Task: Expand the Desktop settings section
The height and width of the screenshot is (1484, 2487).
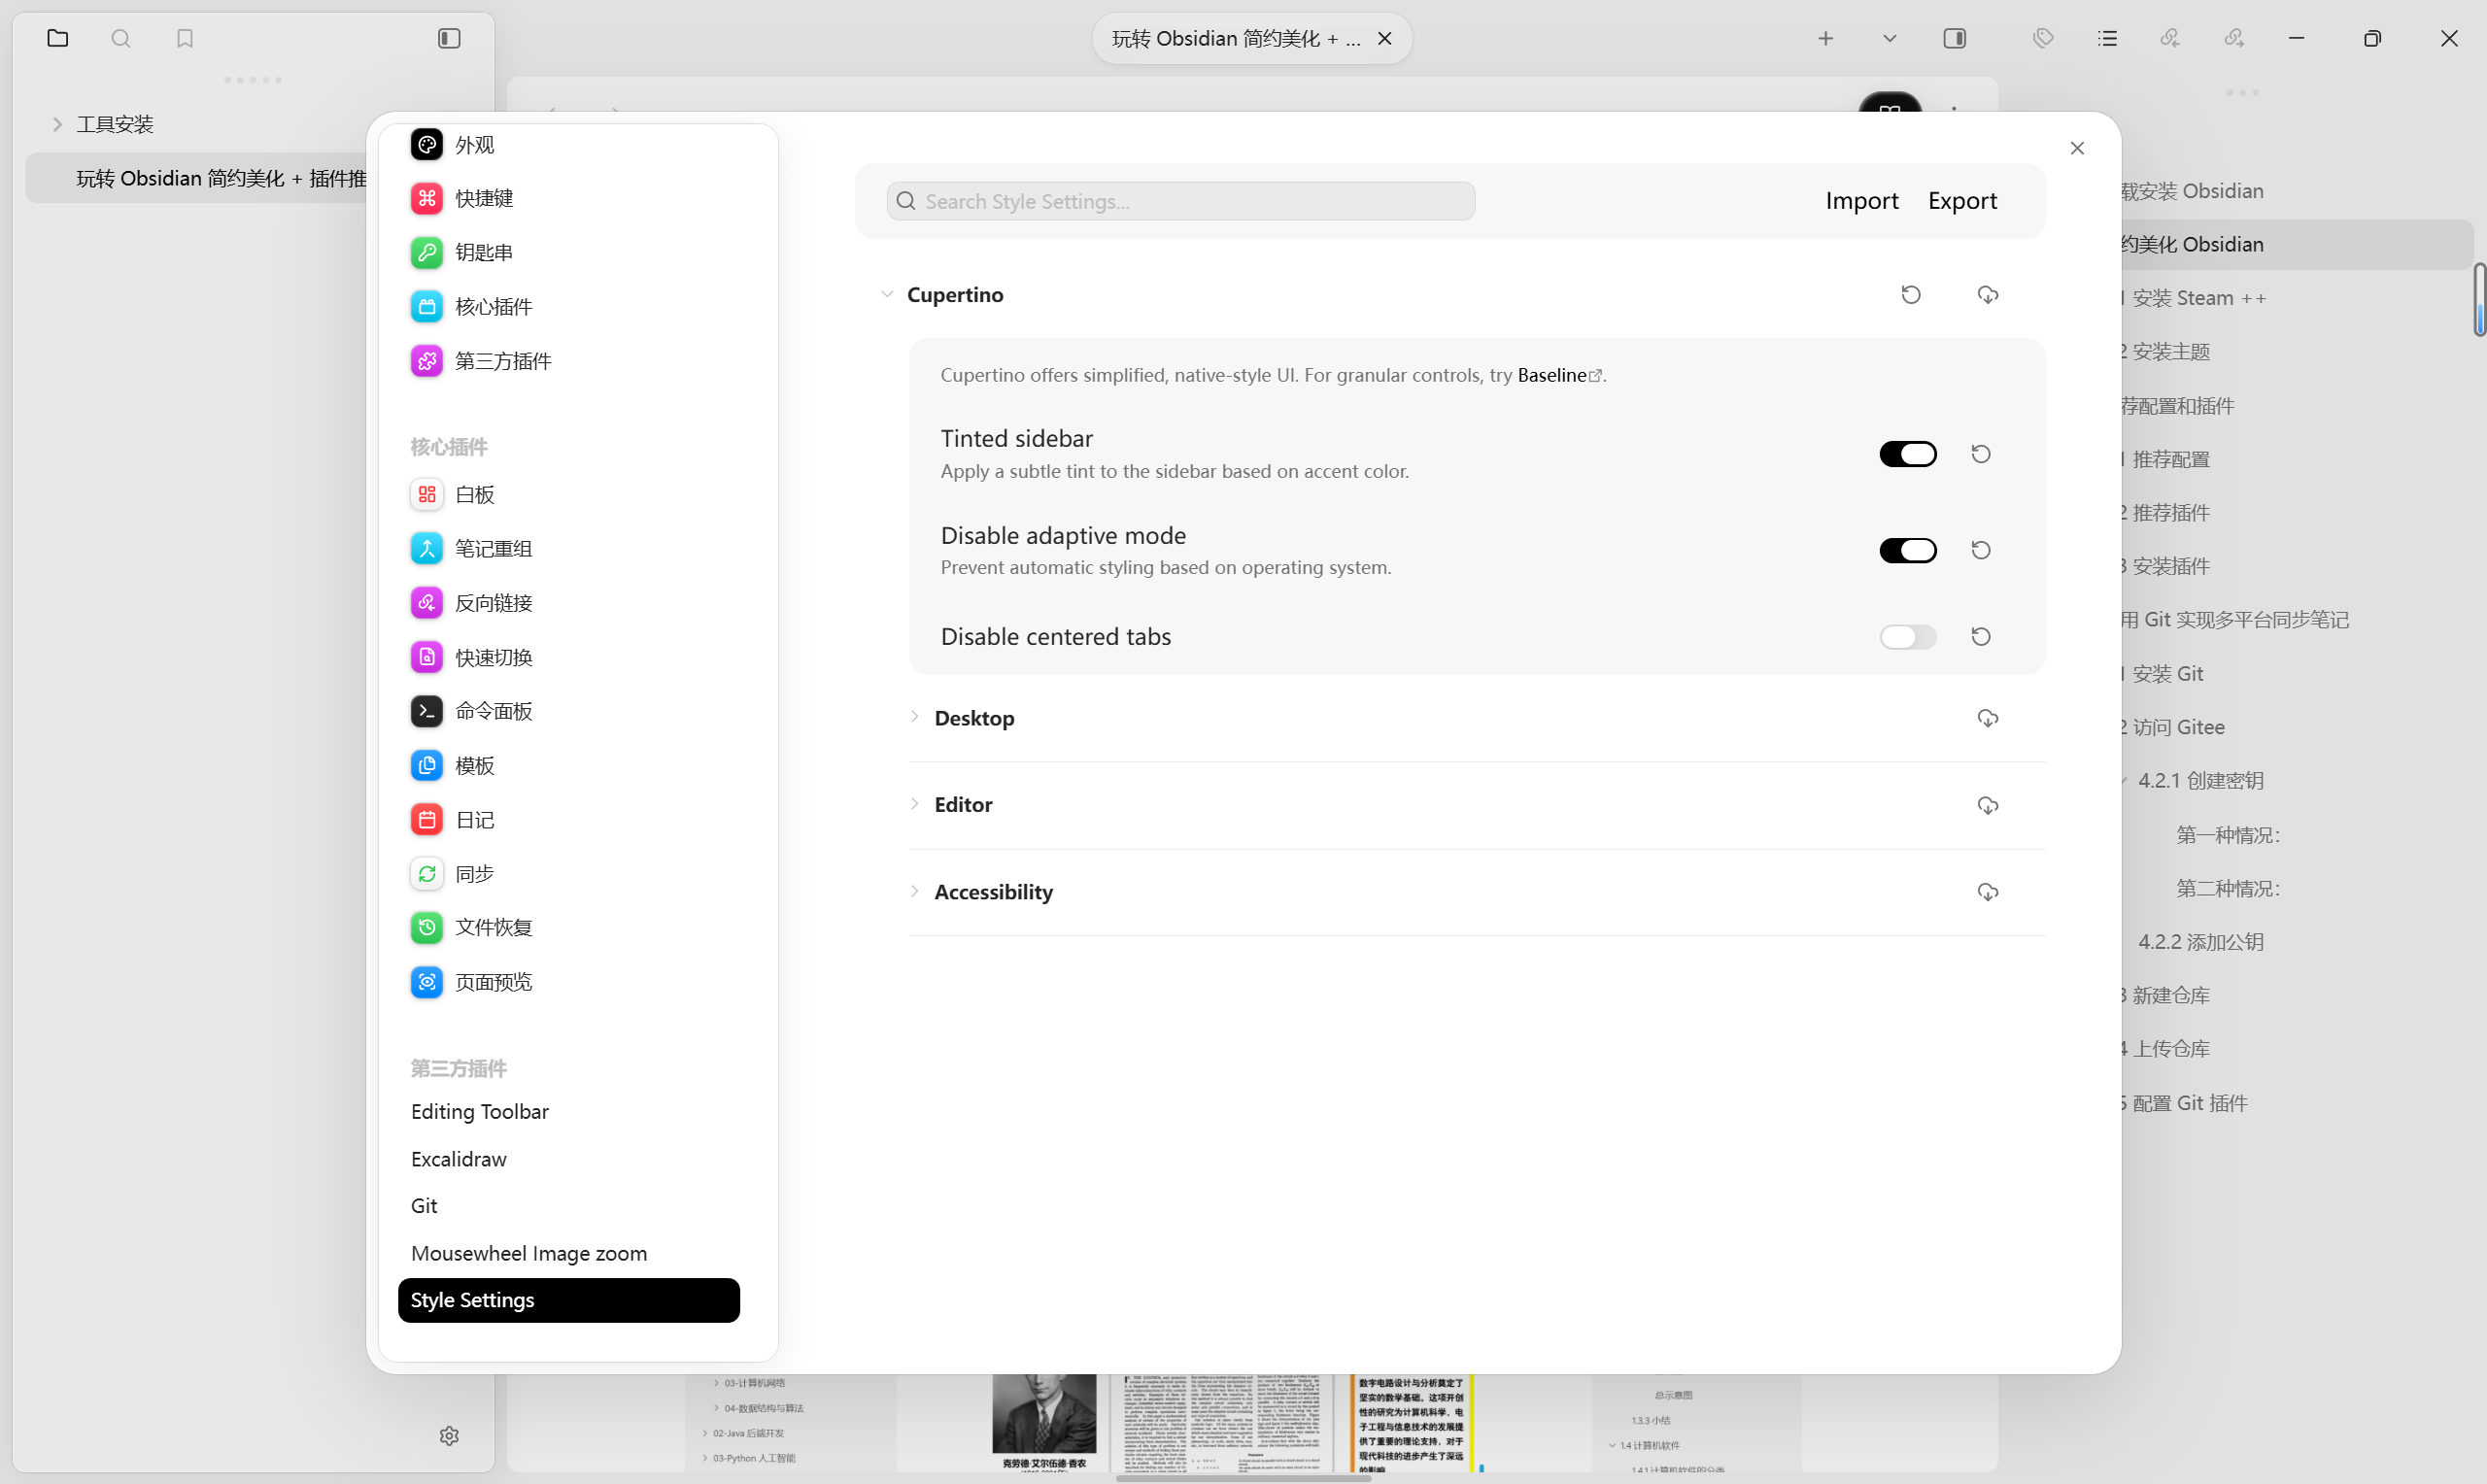Action: [x=973, y=718]
